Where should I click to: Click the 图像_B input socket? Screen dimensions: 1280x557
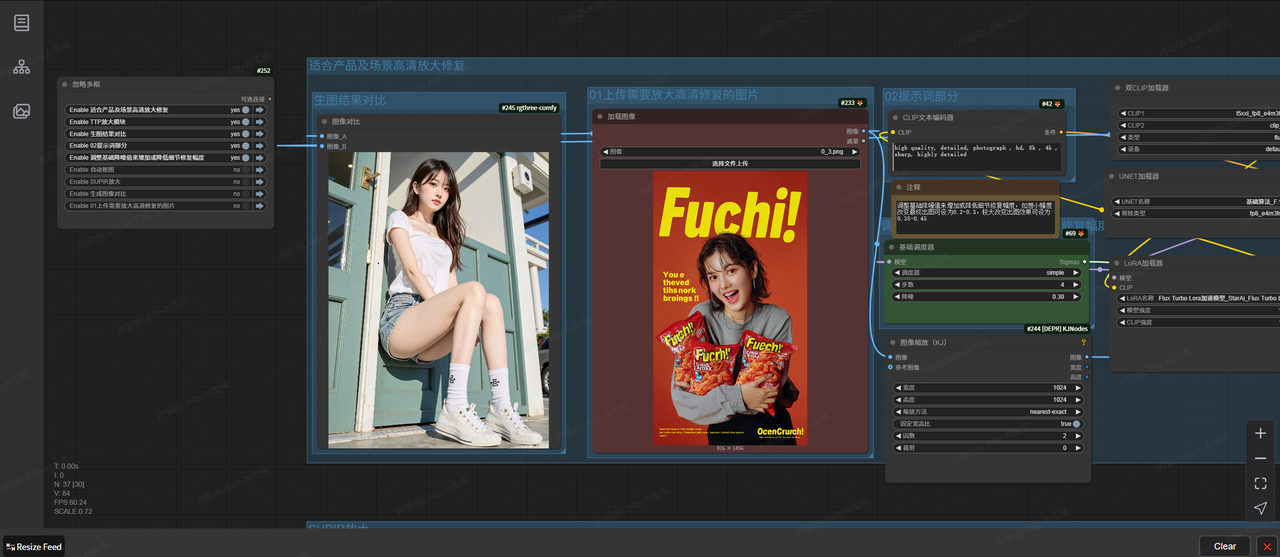pos(322,146)
